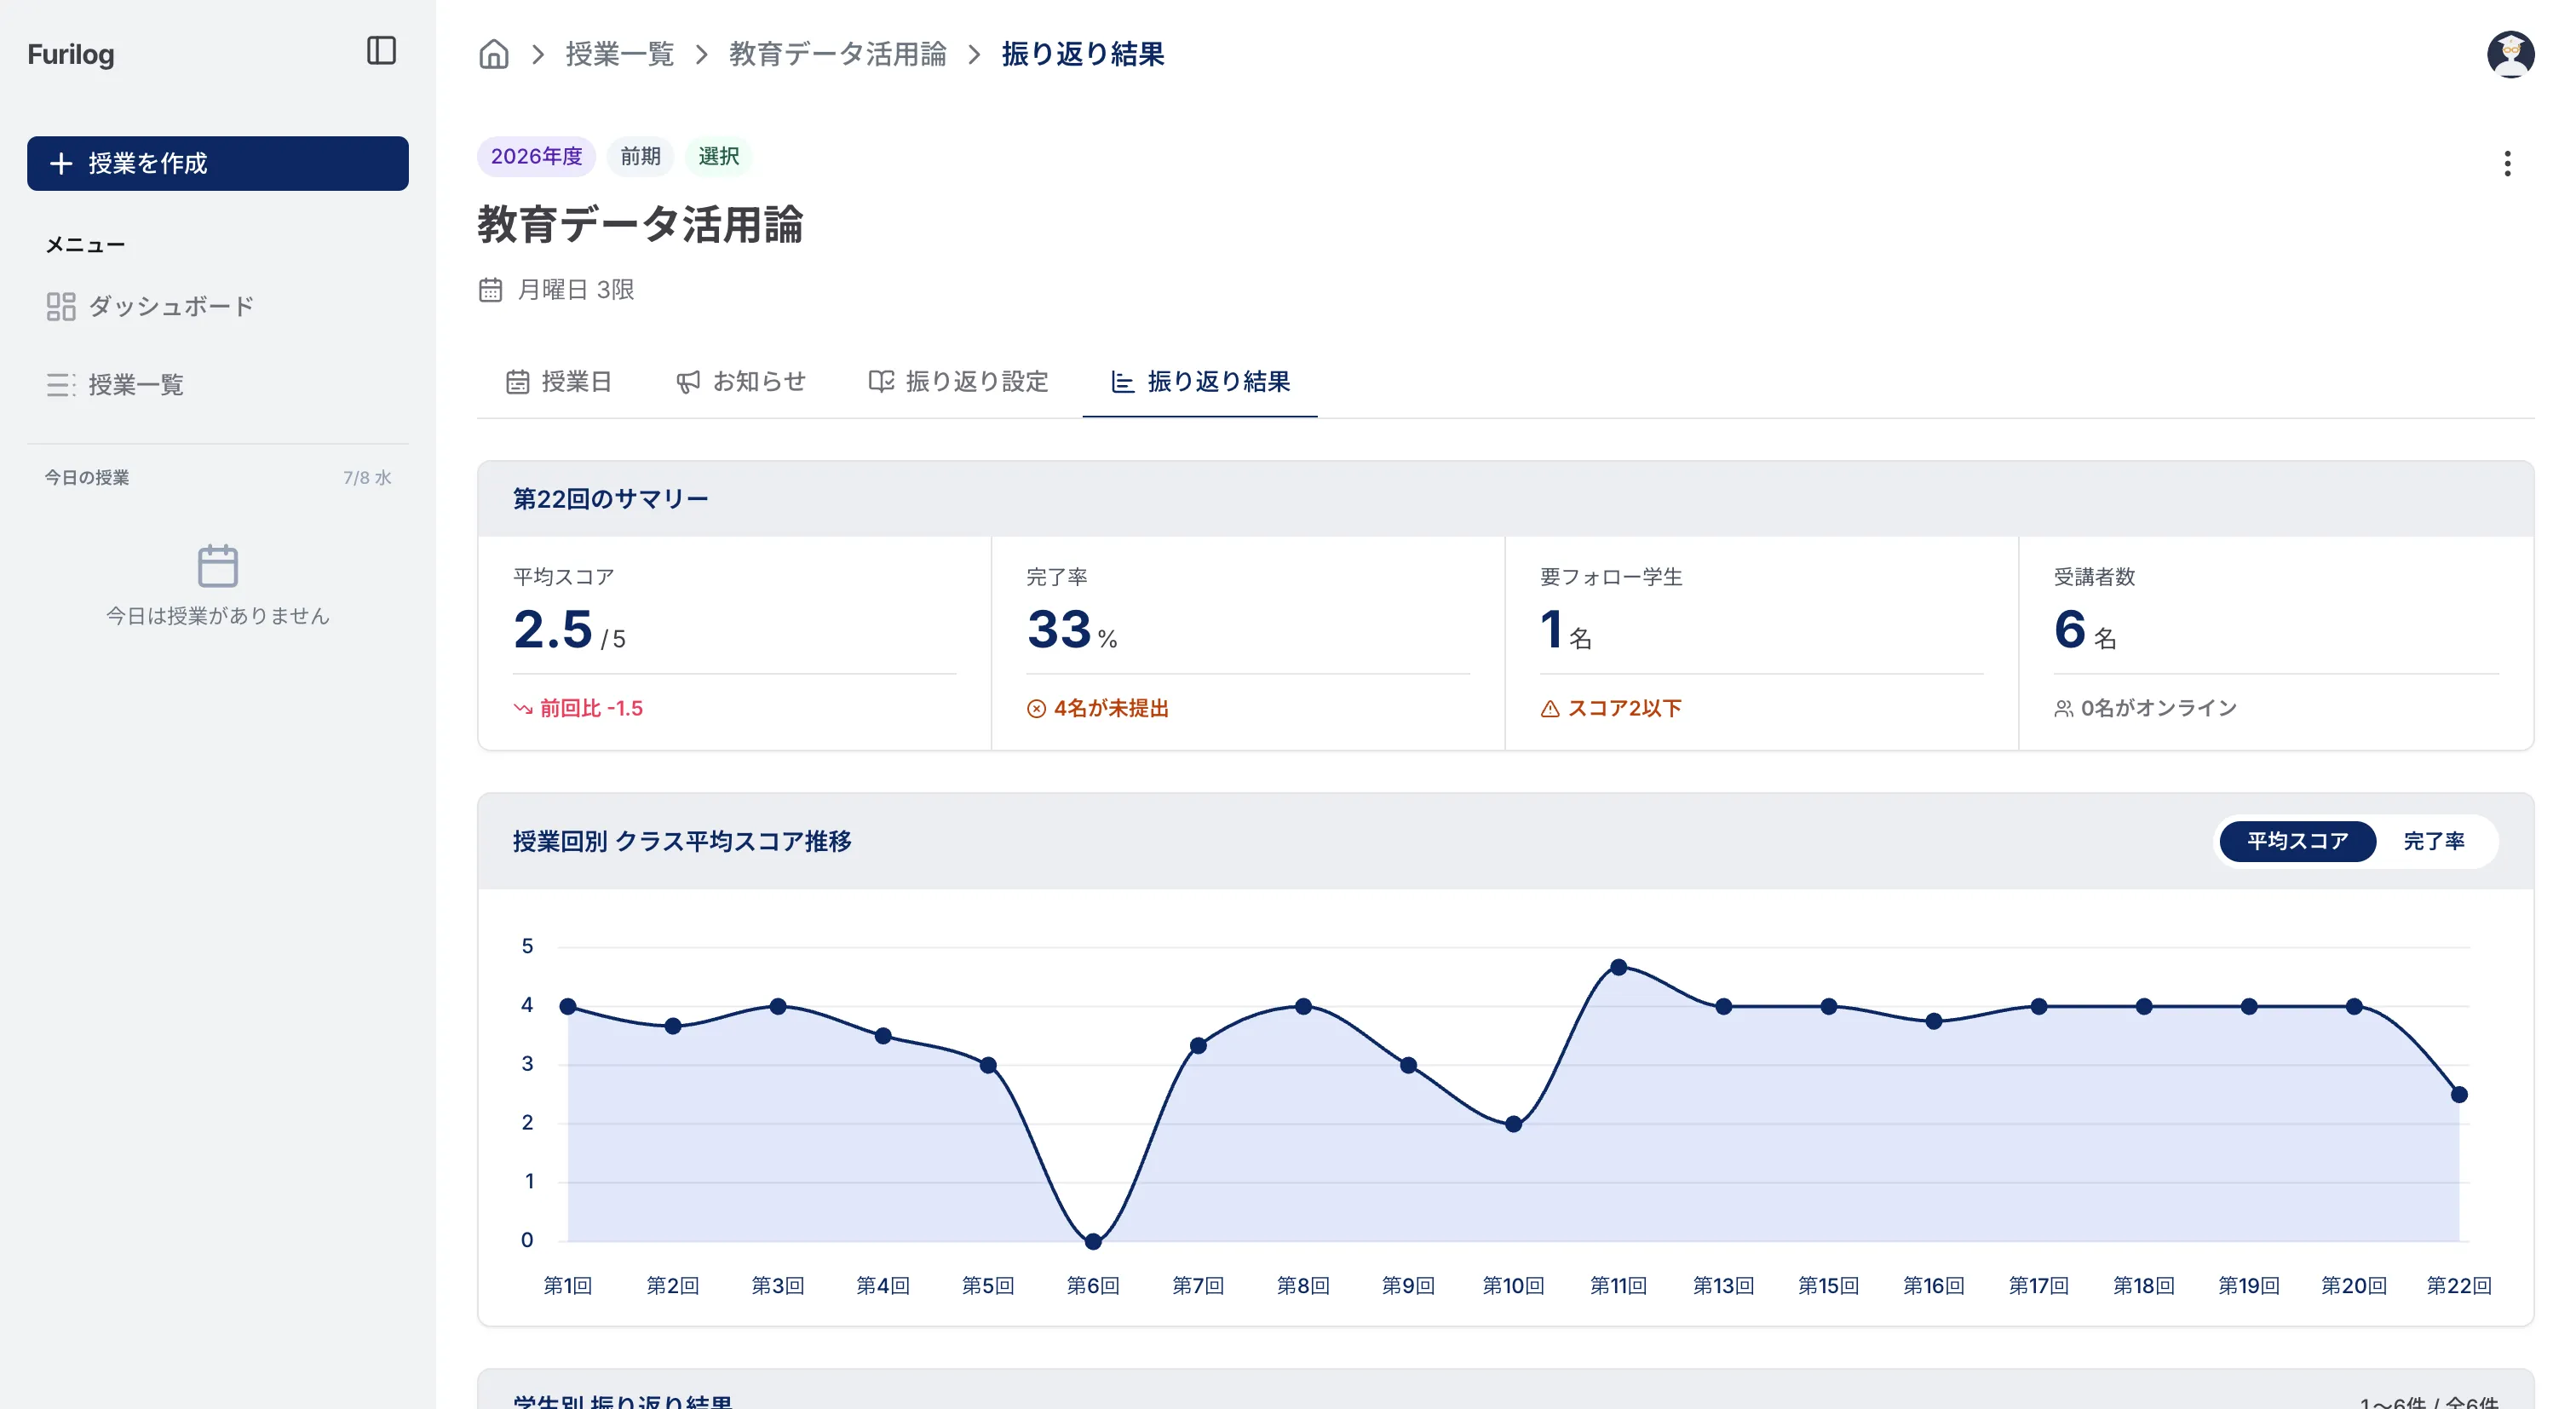Click the 今日は授業がありません message
2576x1409 pixels.
coord(218,616)
